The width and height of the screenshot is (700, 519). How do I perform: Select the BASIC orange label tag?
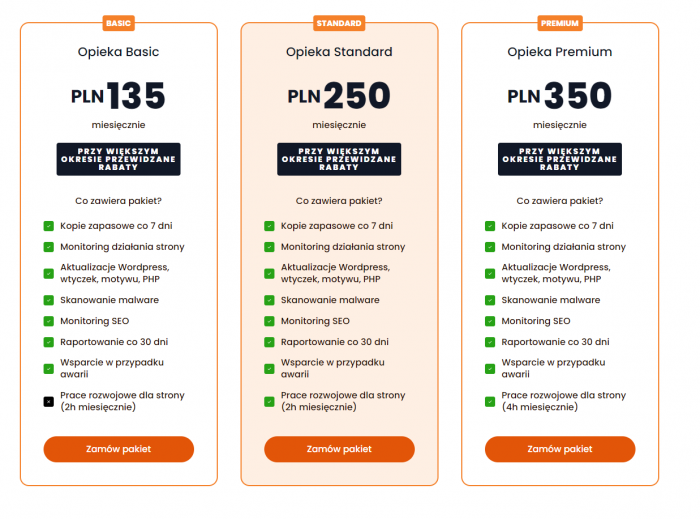click(x=118, y=22)
